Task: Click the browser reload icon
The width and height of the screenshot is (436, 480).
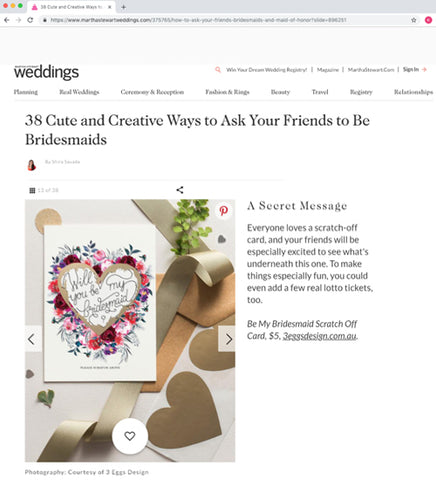Action: click(x=30, y=20)
